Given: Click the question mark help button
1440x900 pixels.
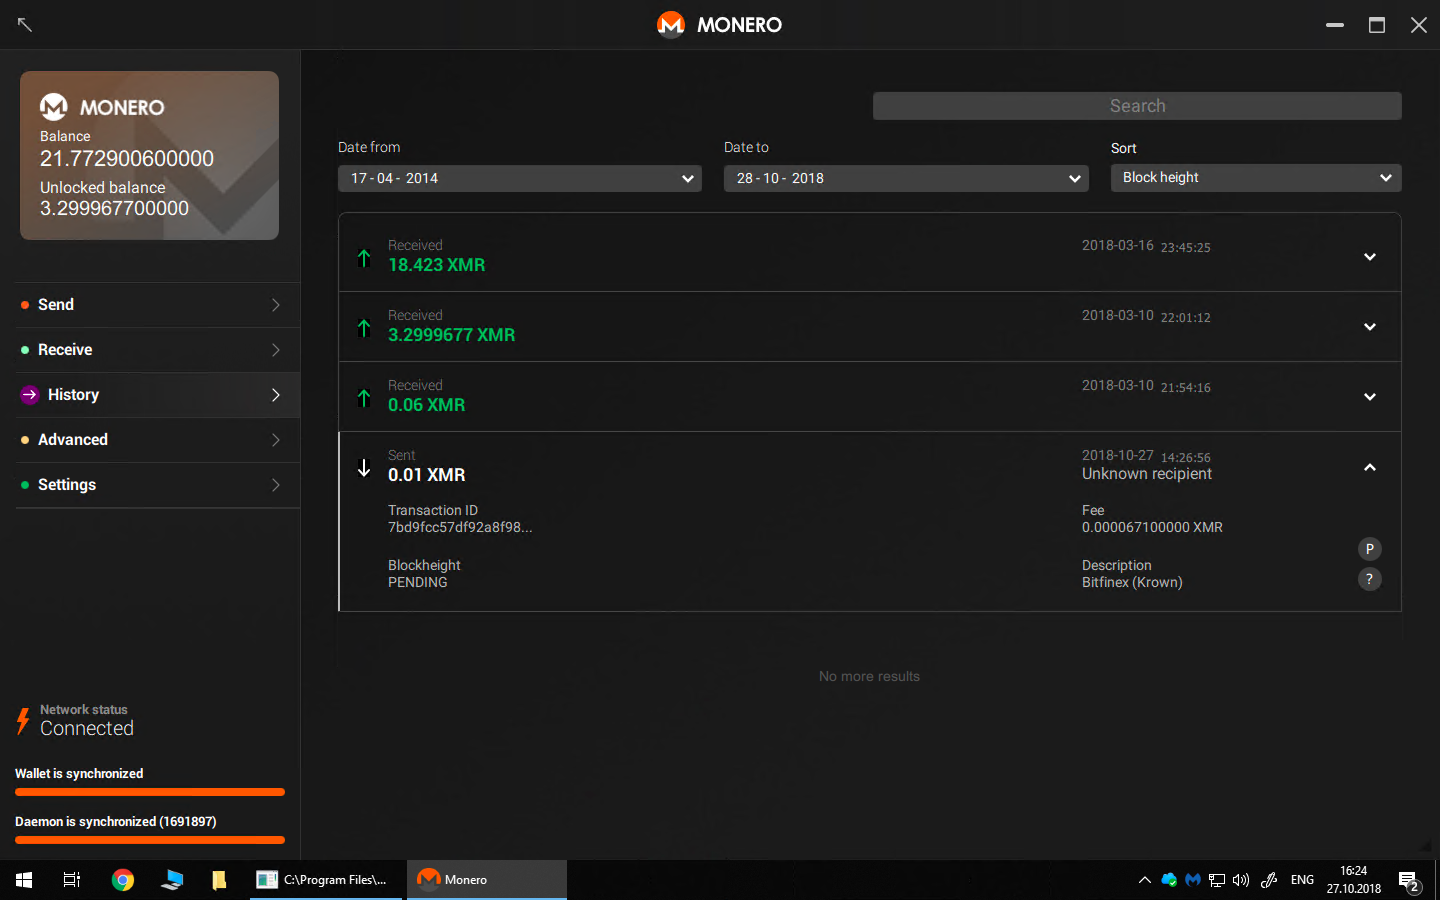Looking at the screenshot, I should pyautogui.click(x=1370, y=579).
